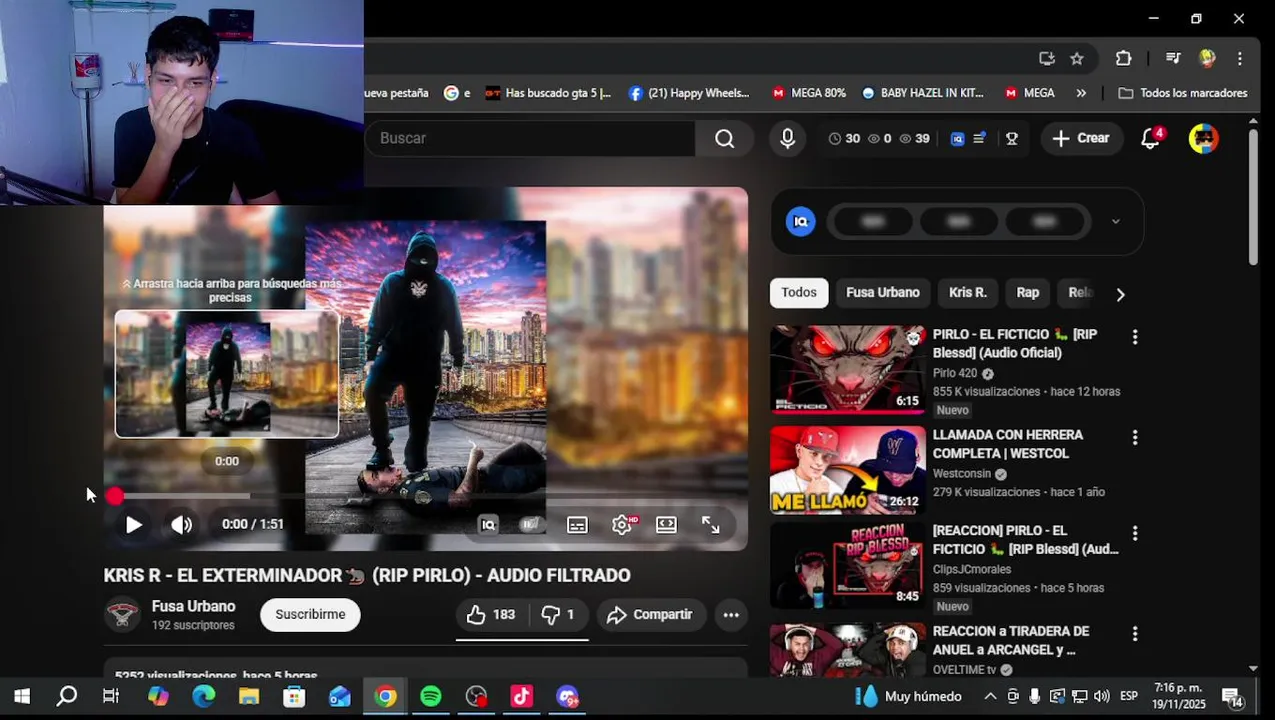Click the vidIQ round logo in sidebar

coord(800,221)
